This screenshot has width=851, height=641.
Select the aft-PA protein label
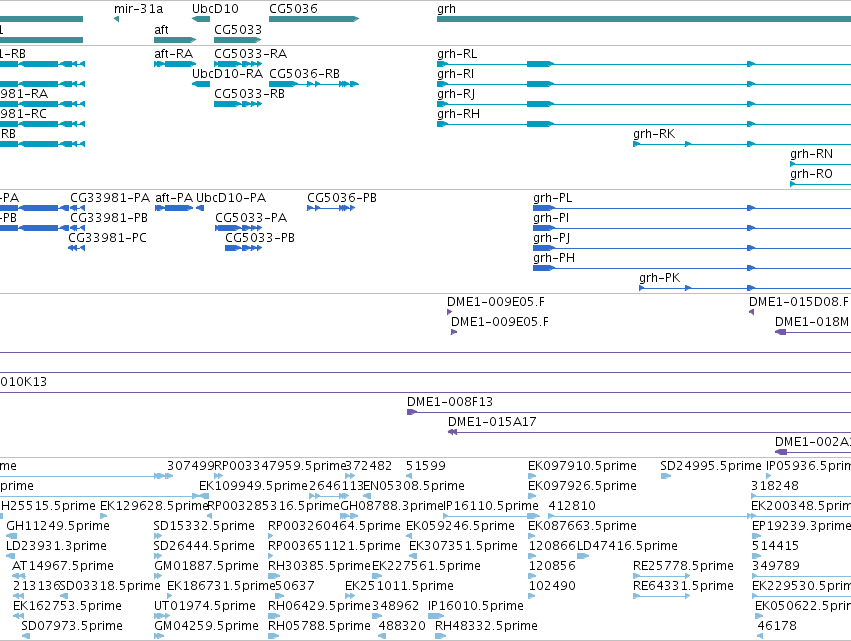pyautogui.click(x=174, y=198)
